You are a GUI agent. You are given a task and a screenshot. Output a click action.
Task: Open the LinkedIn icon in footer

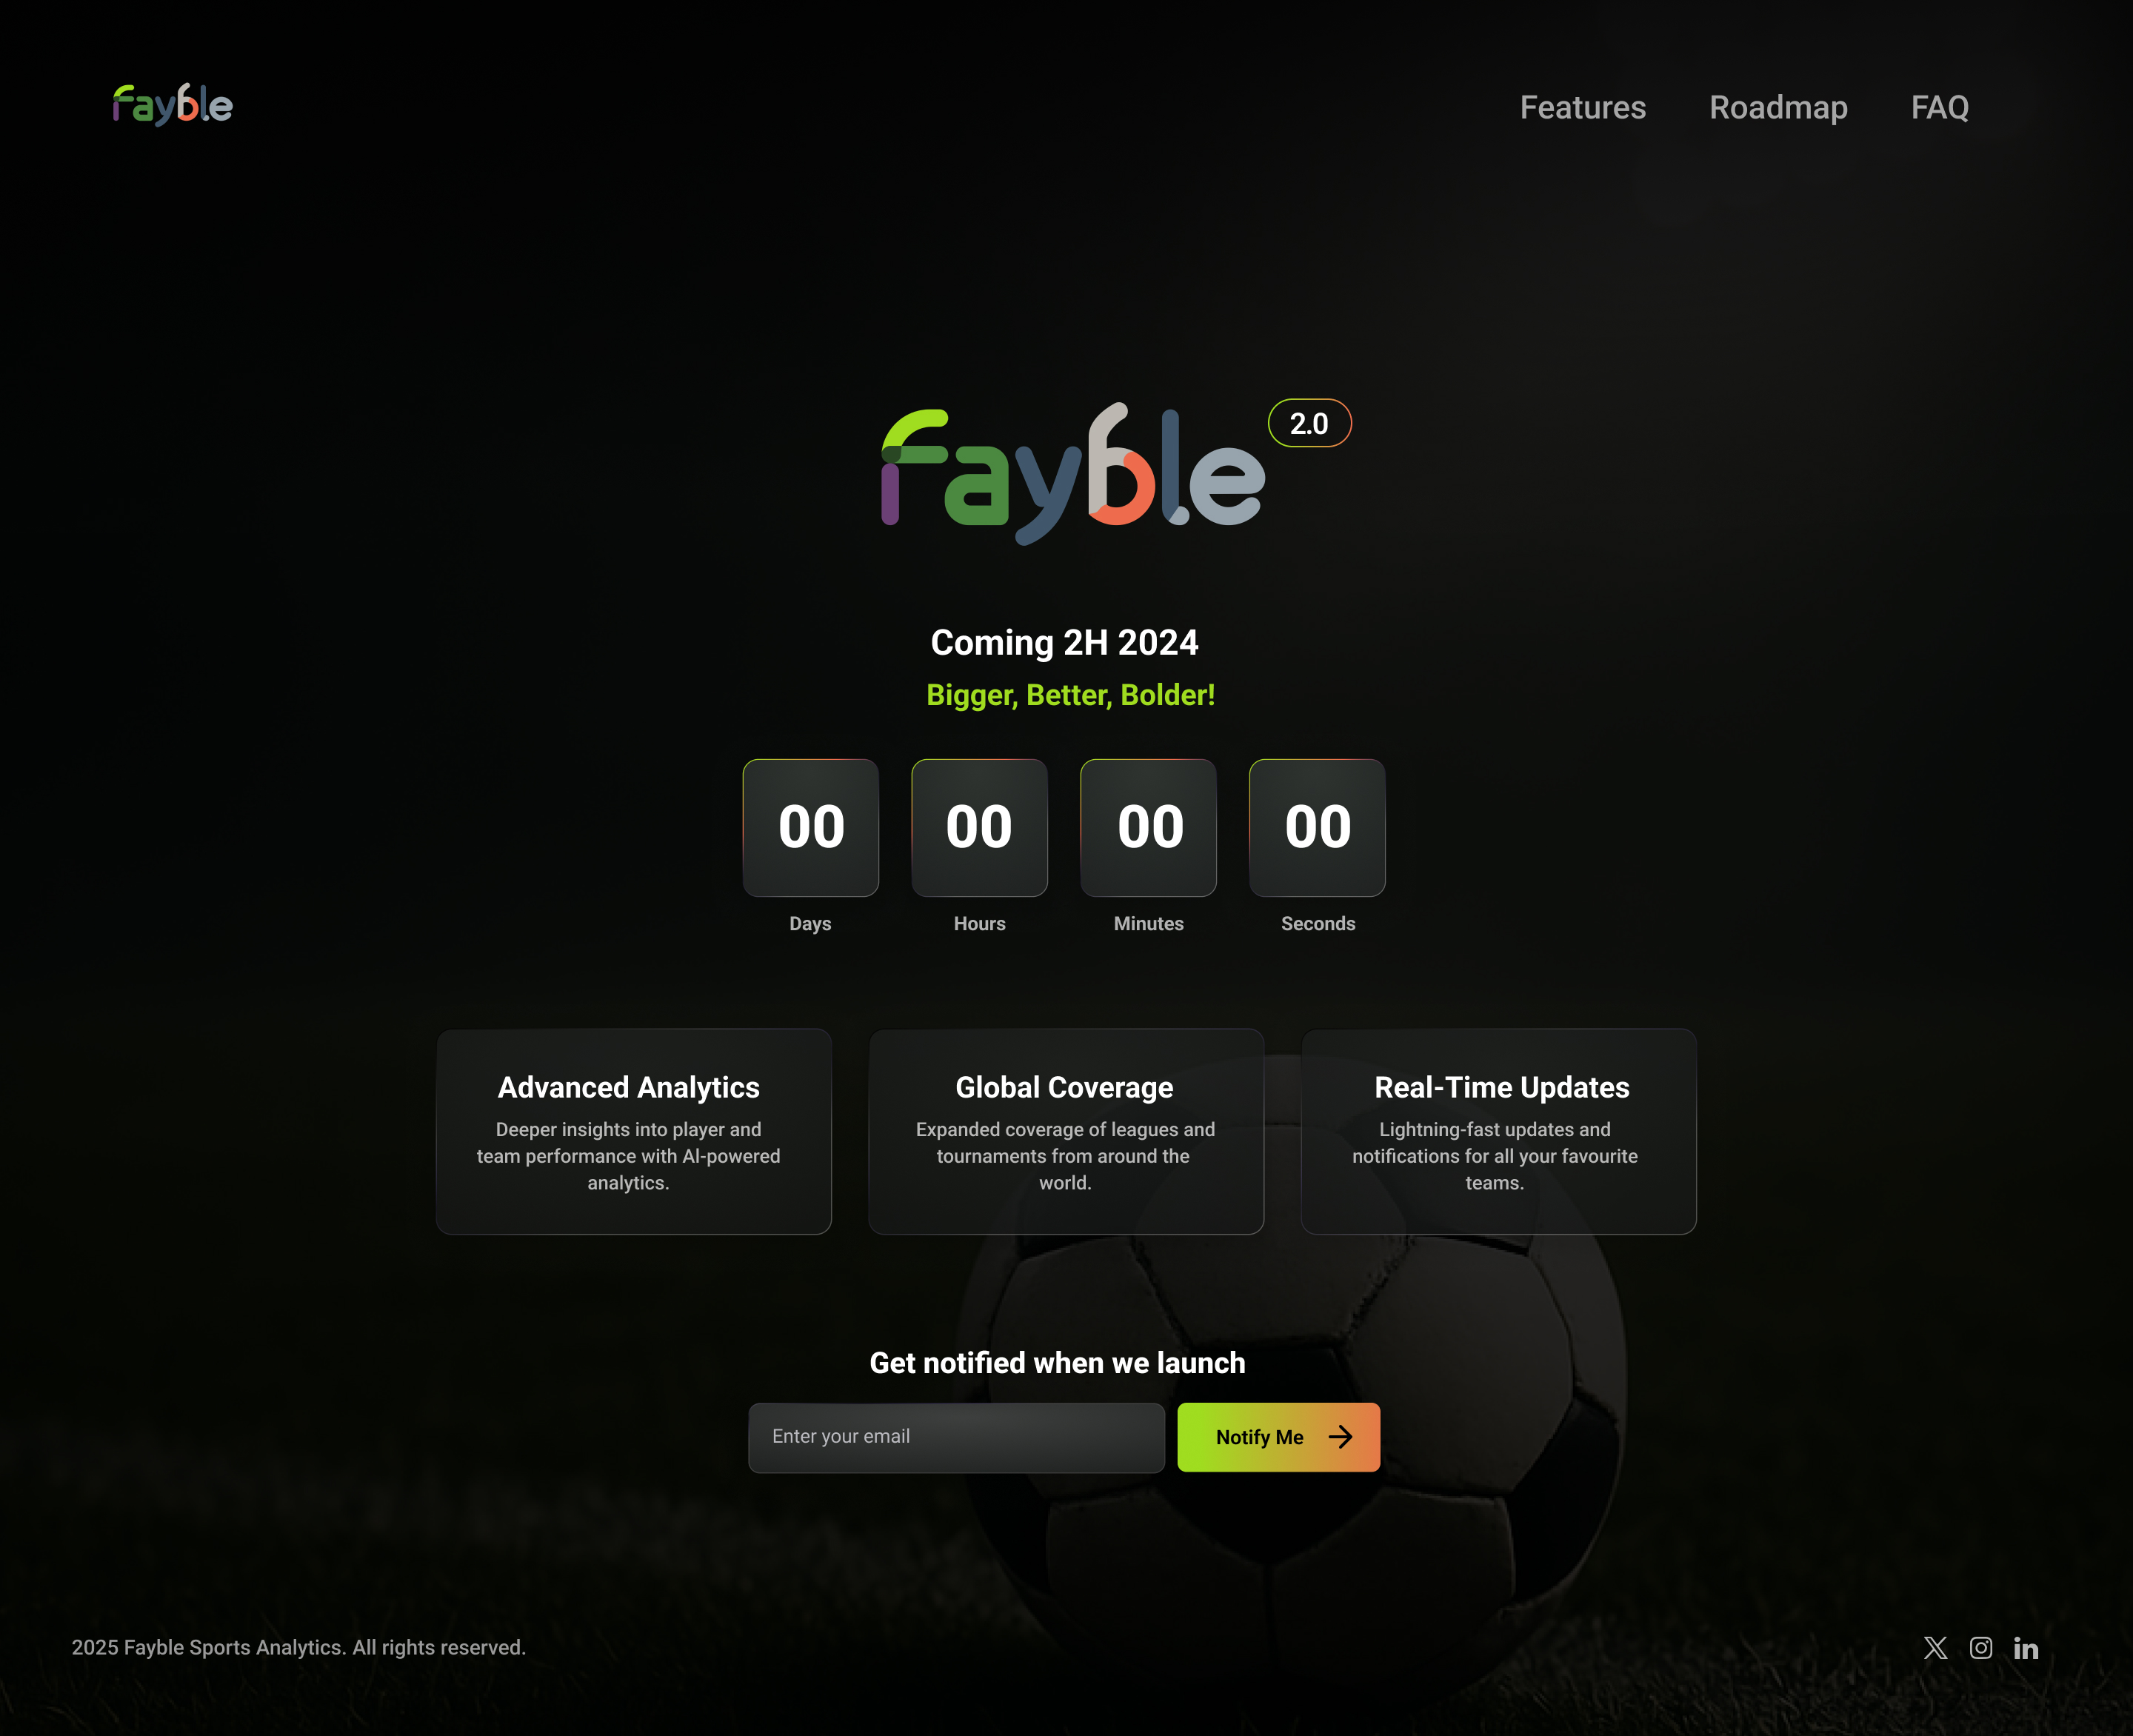point(2026,1648)
